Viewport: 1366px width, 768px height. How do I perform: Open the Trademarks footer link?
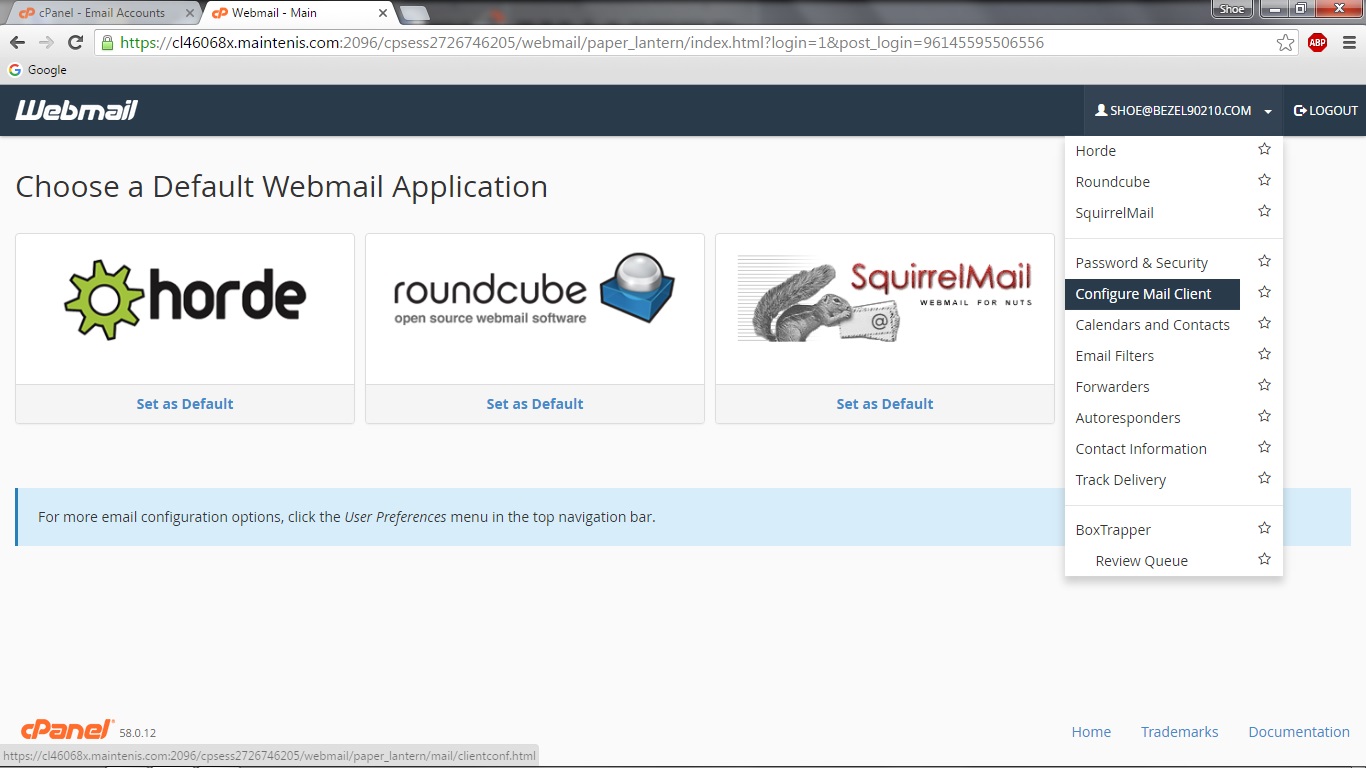(x=1179, y=732)
